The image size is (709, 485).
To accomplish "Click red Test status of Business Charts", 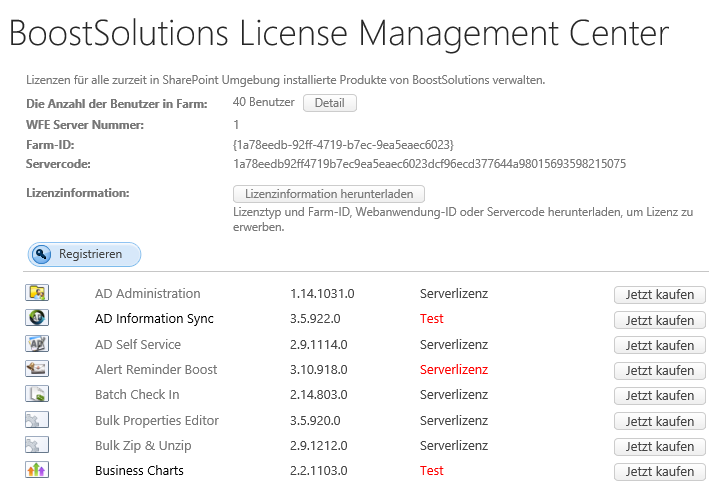I will [431, 471].
